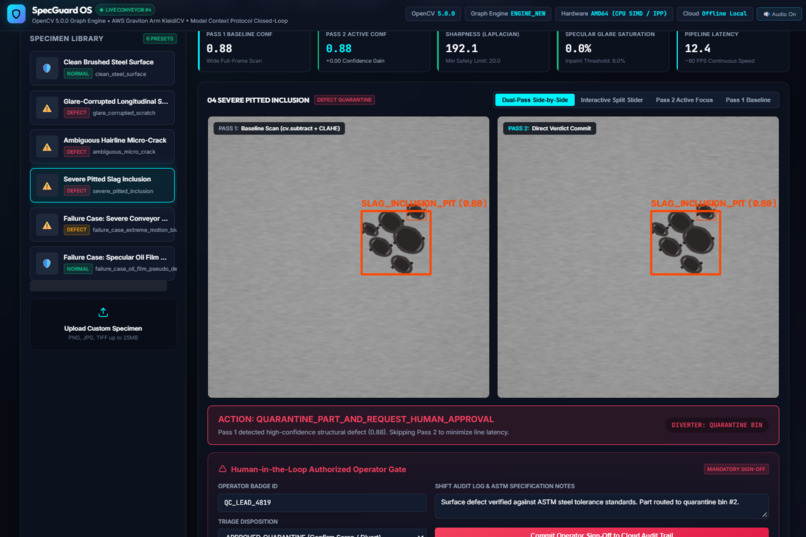Click warning icon of Severe Pitted Slag Inclusion
Screen dimensions: 806x537
(47, 186)
